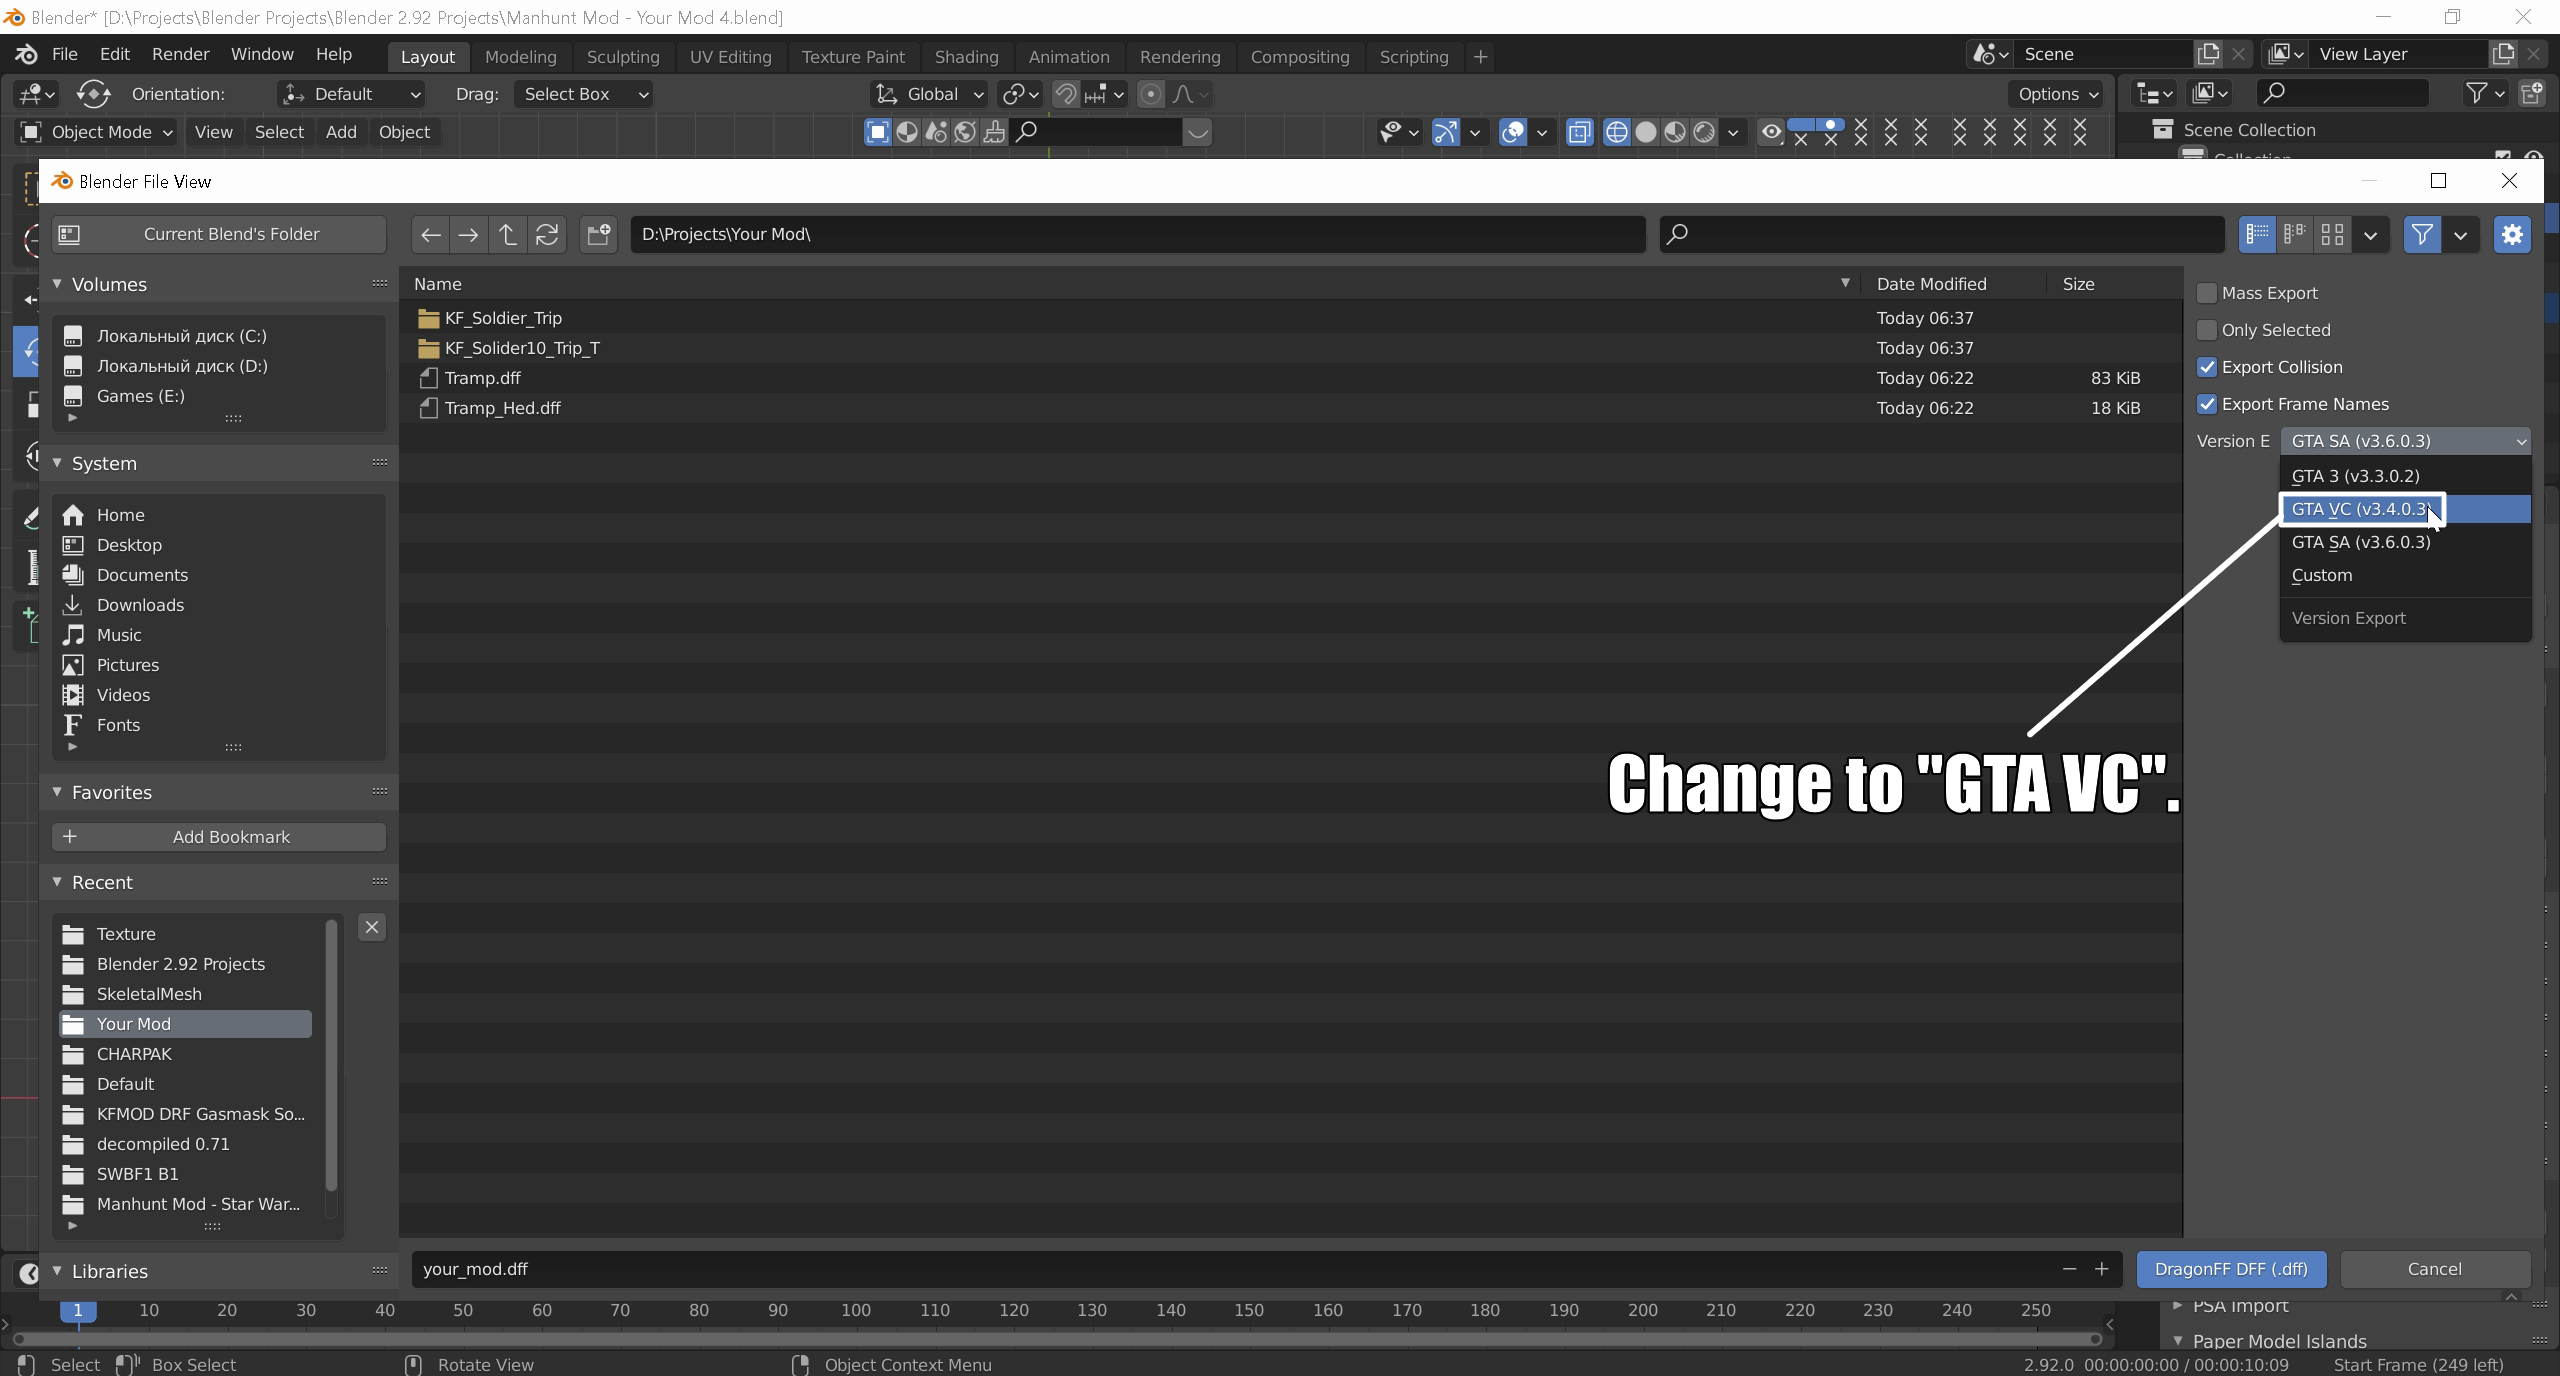Image resolution: width=2560 pixels, height=1376 pixels.
Task: Collapse the Recent panel
Action: click(x=57, y=882)
